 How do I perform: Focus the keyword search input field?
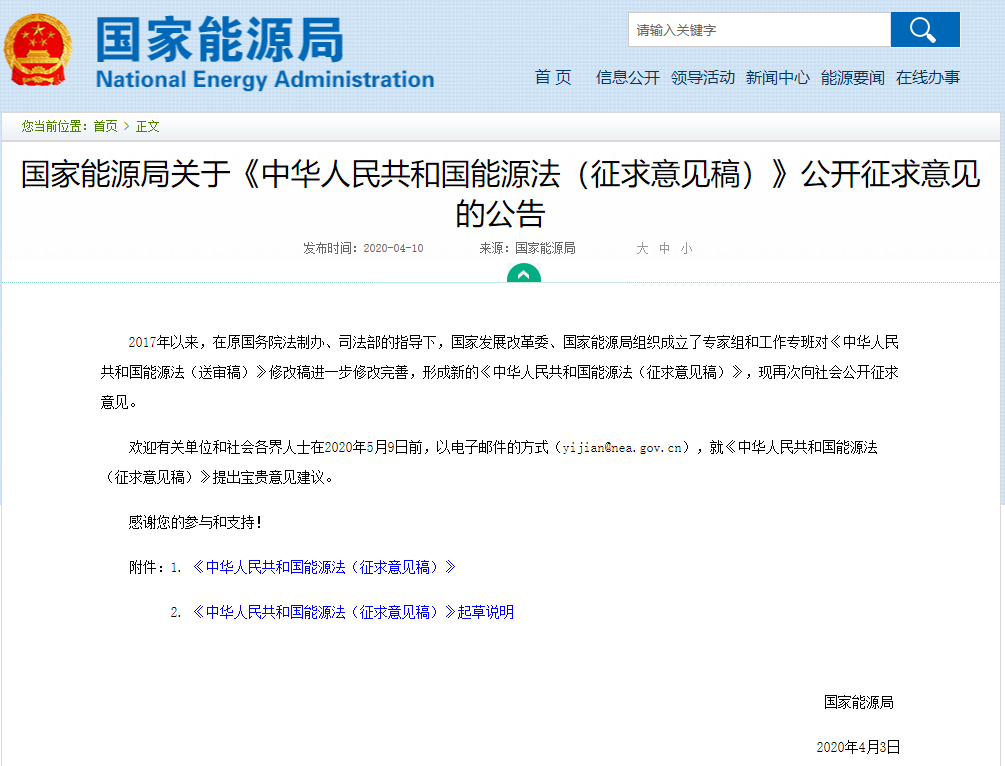[x=760, y=29]
